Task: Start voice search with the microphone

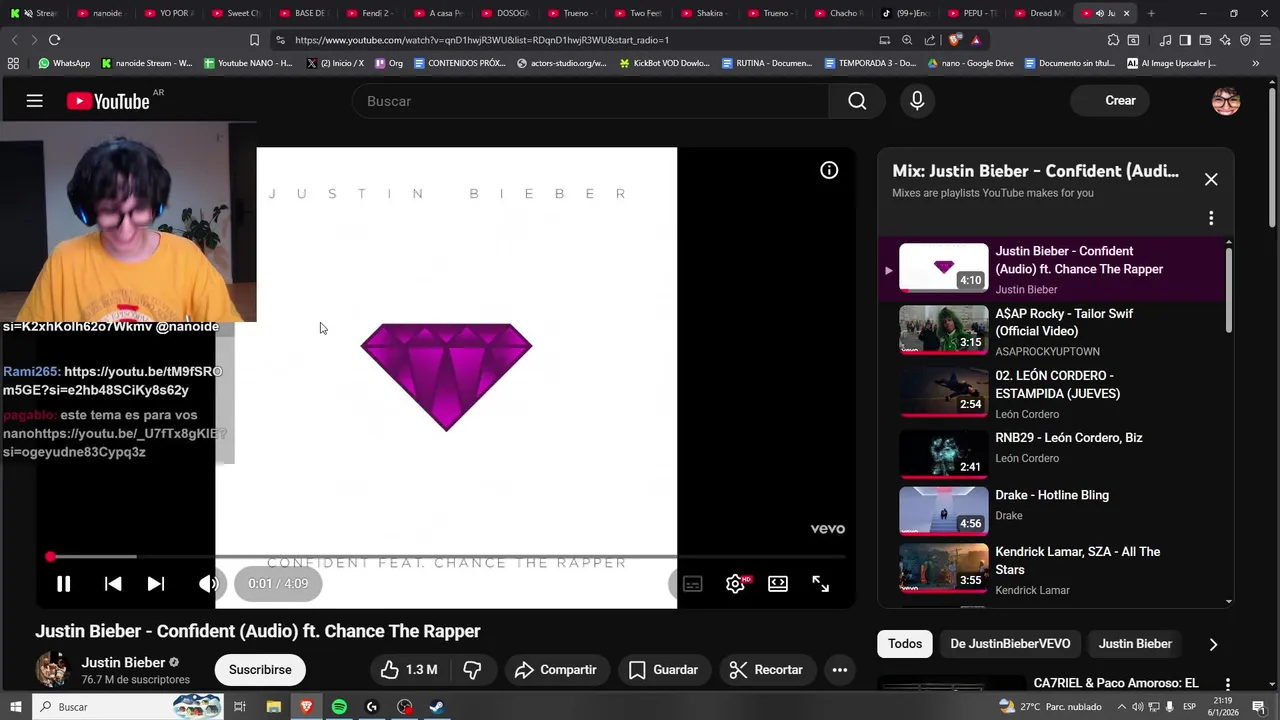Action: (917, 101)
